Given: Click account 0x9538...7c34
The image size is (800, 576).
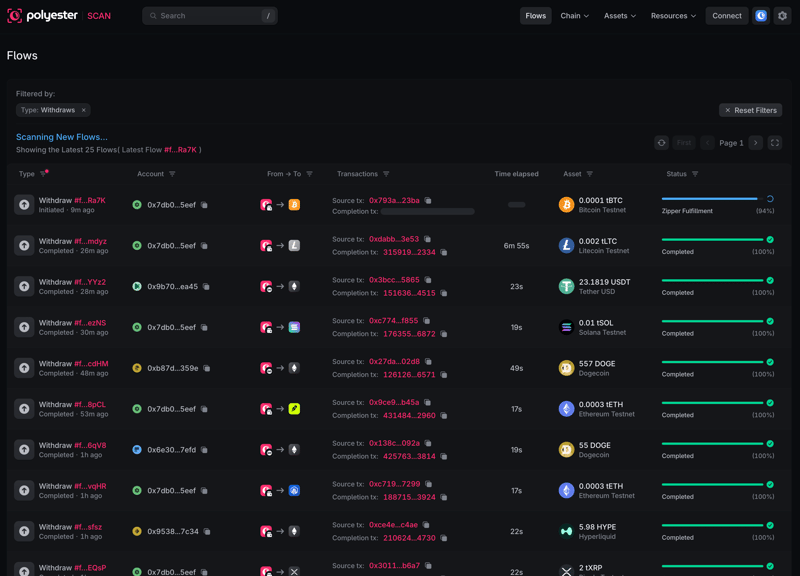Looking at the screenshot, I should point(173,532).
